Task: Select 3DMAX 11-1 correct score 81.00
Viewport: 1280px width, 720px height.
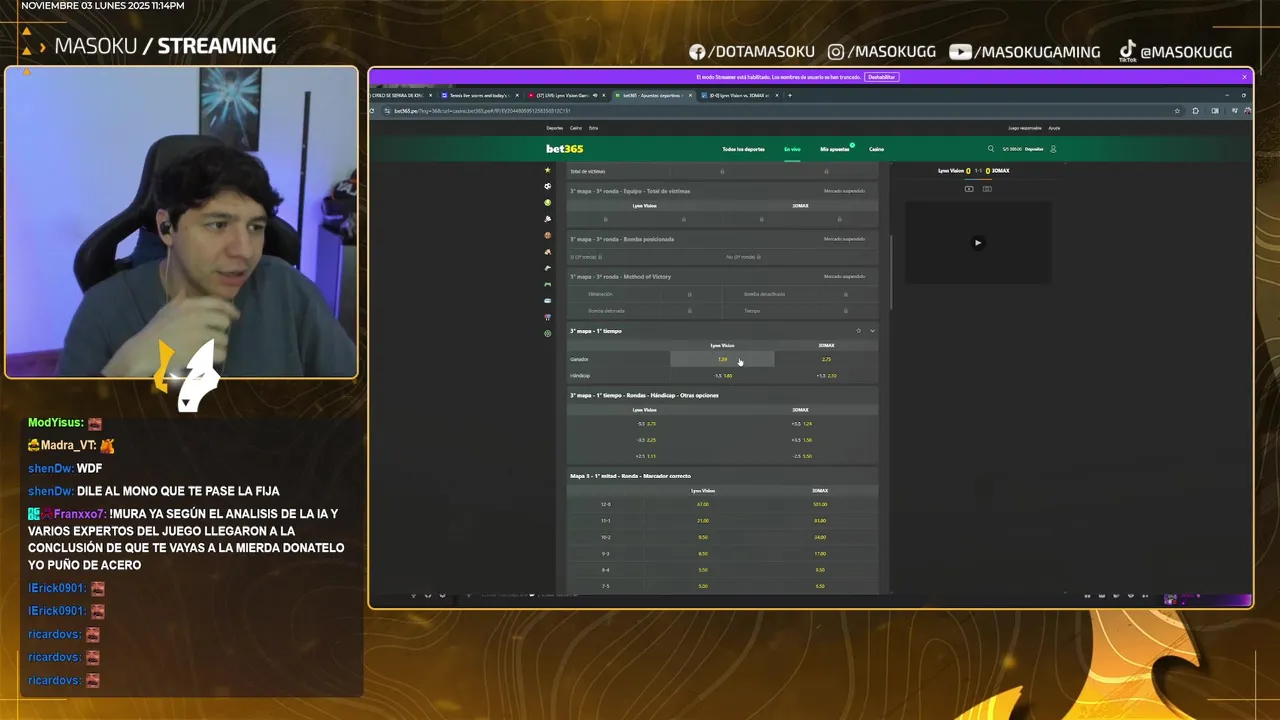Action: pos(820,521)
